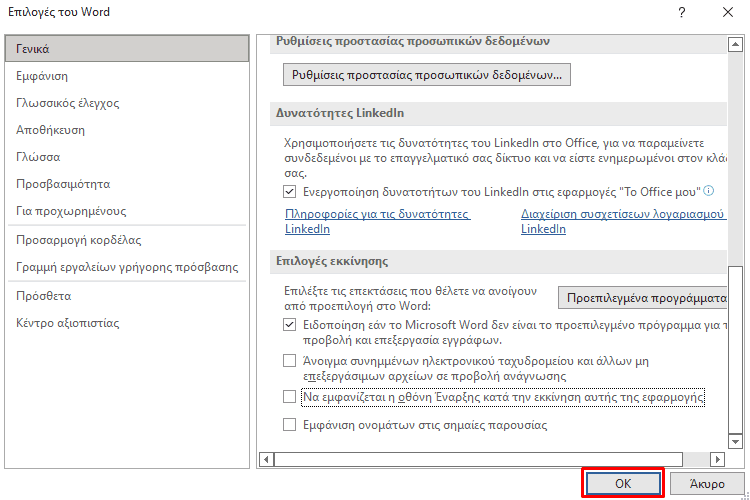The height and width of the screenshot is (500, 750).
Task: Confirm the dialog with the OK button
Action: (x=622, y=483)
